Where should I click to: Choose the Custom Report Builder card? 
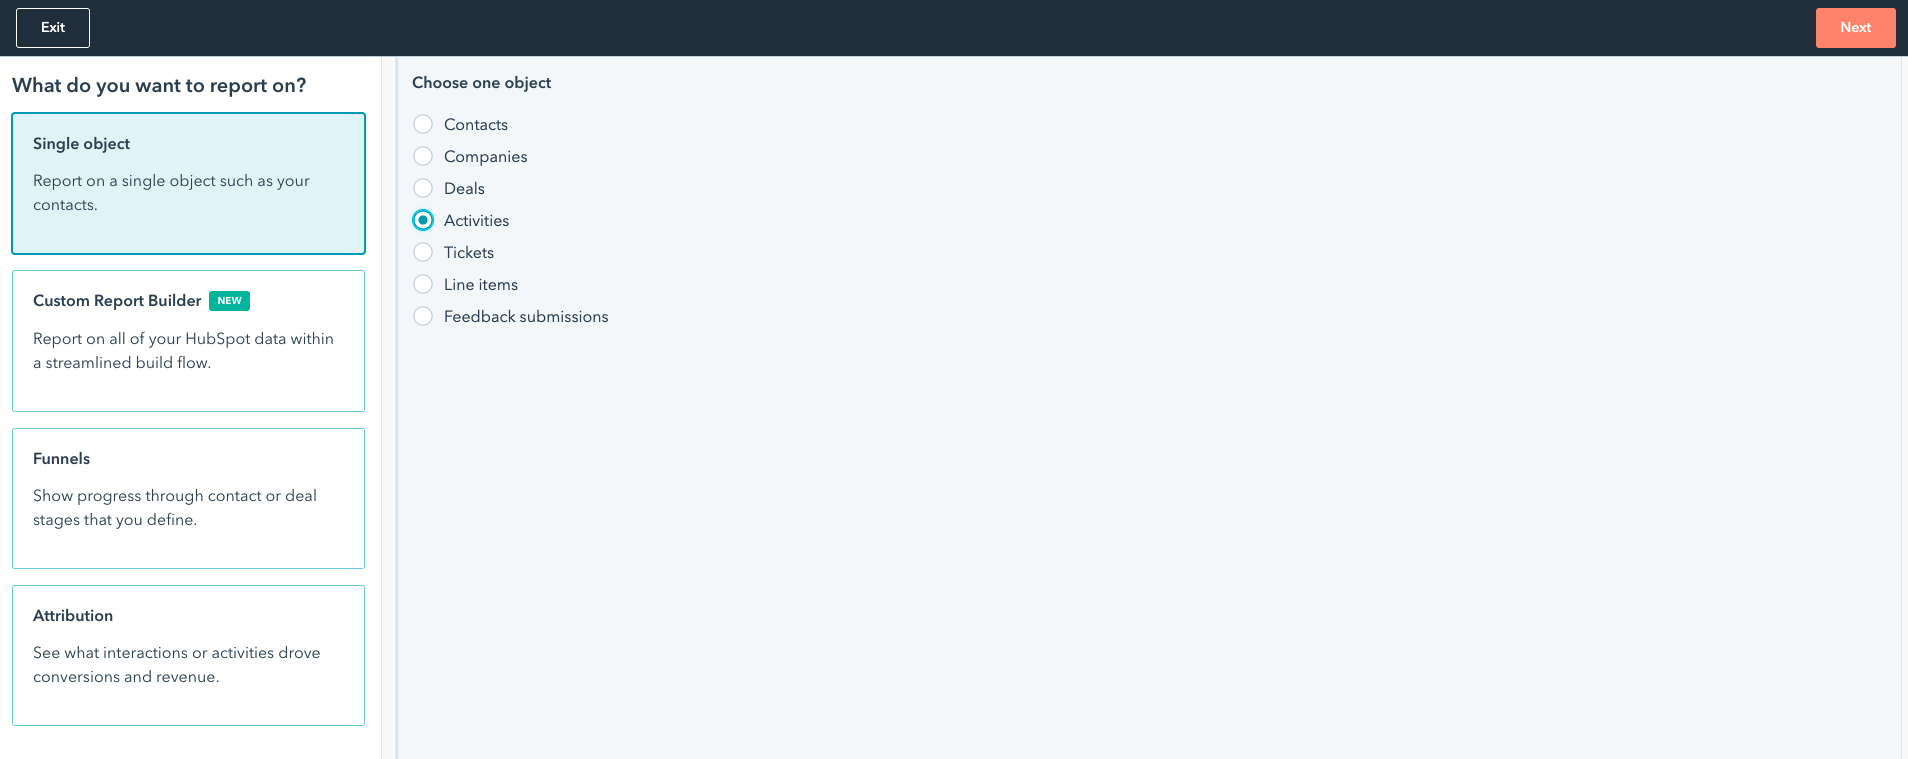click(188, 341)
